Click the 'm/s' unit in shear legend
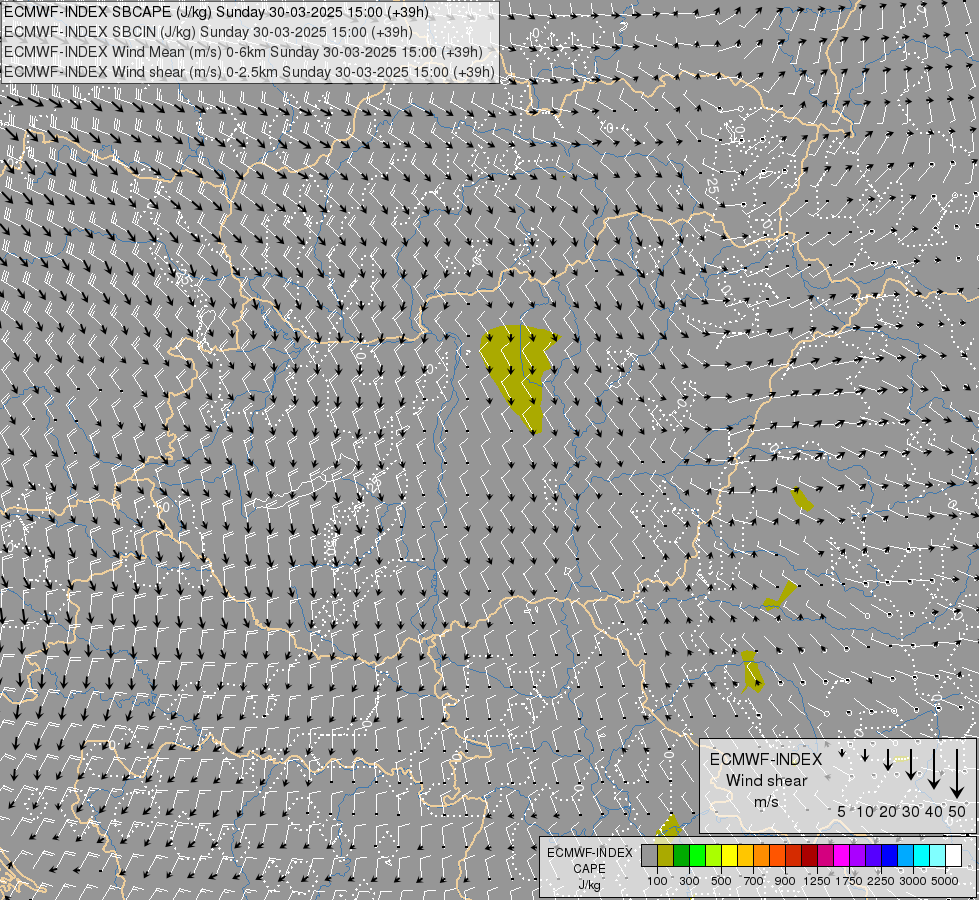The width and height of the screenshot is (979, 900). tap(766, 802)
